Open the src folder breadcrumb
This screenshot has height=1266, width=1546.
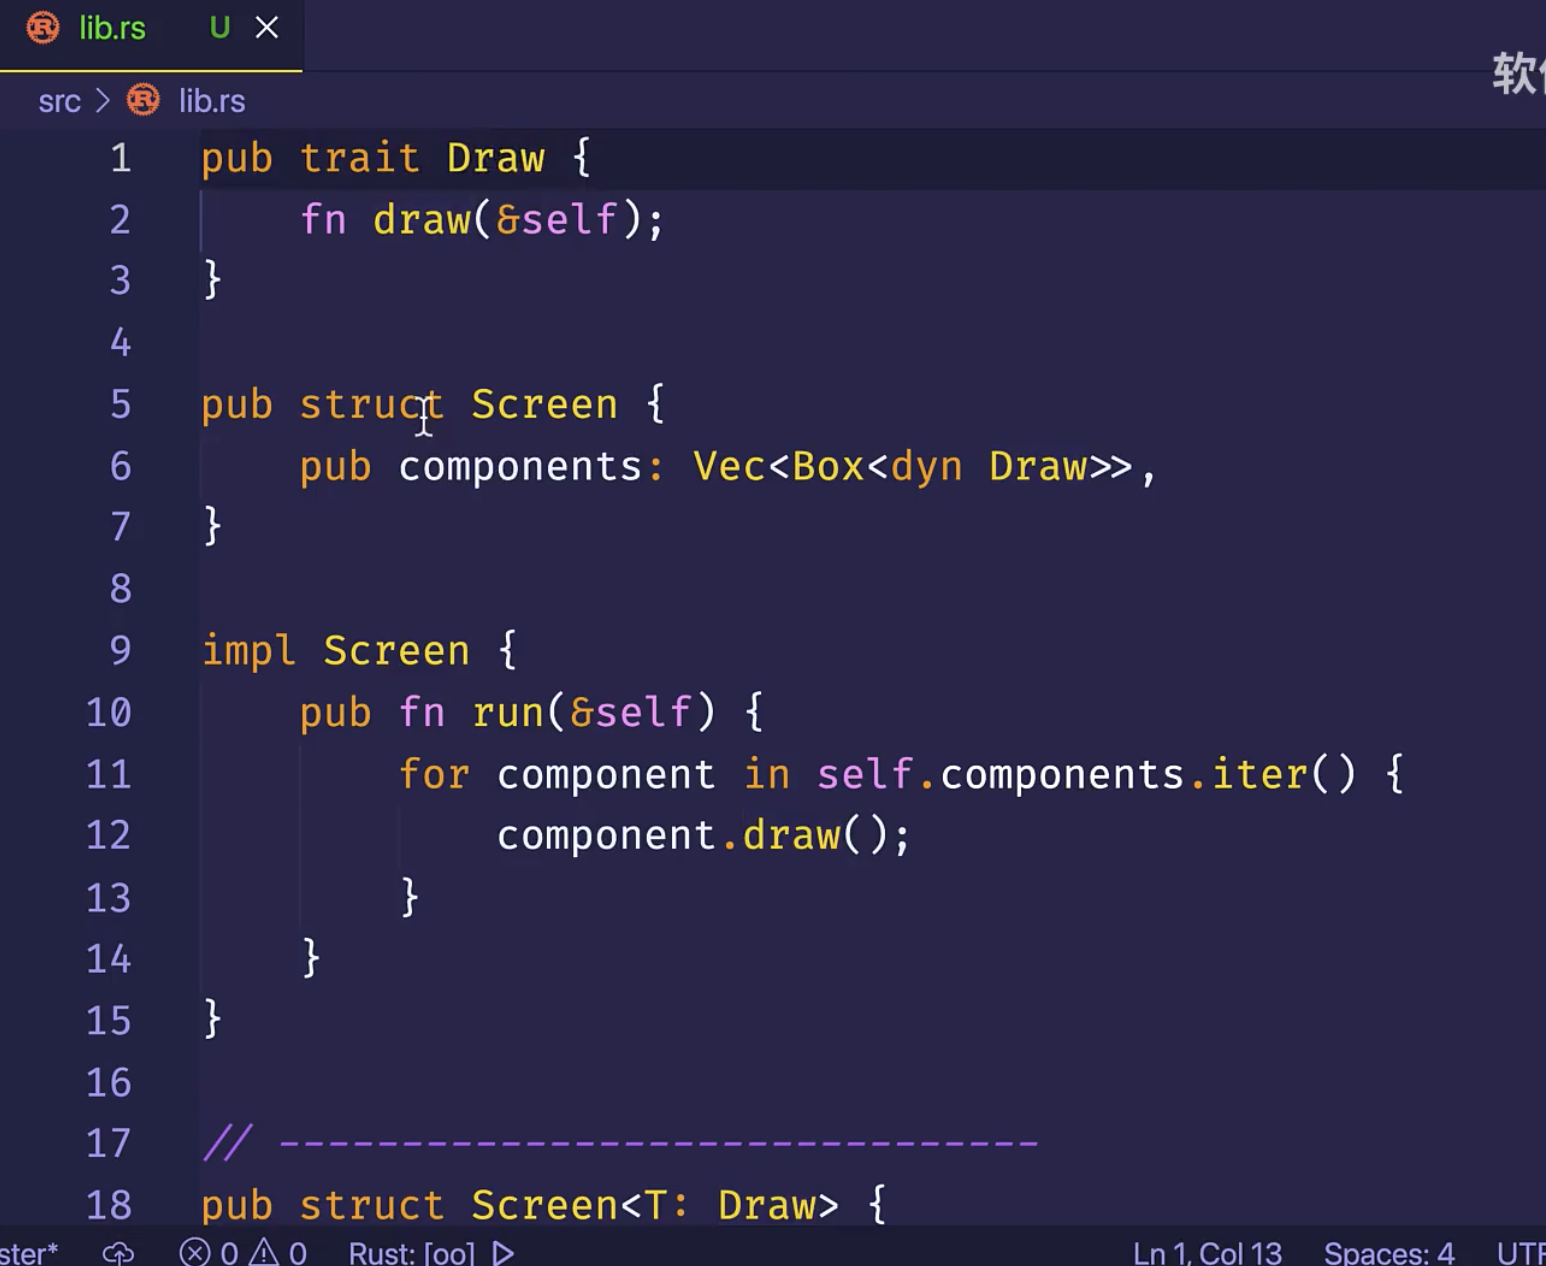[x=59, y=101]
